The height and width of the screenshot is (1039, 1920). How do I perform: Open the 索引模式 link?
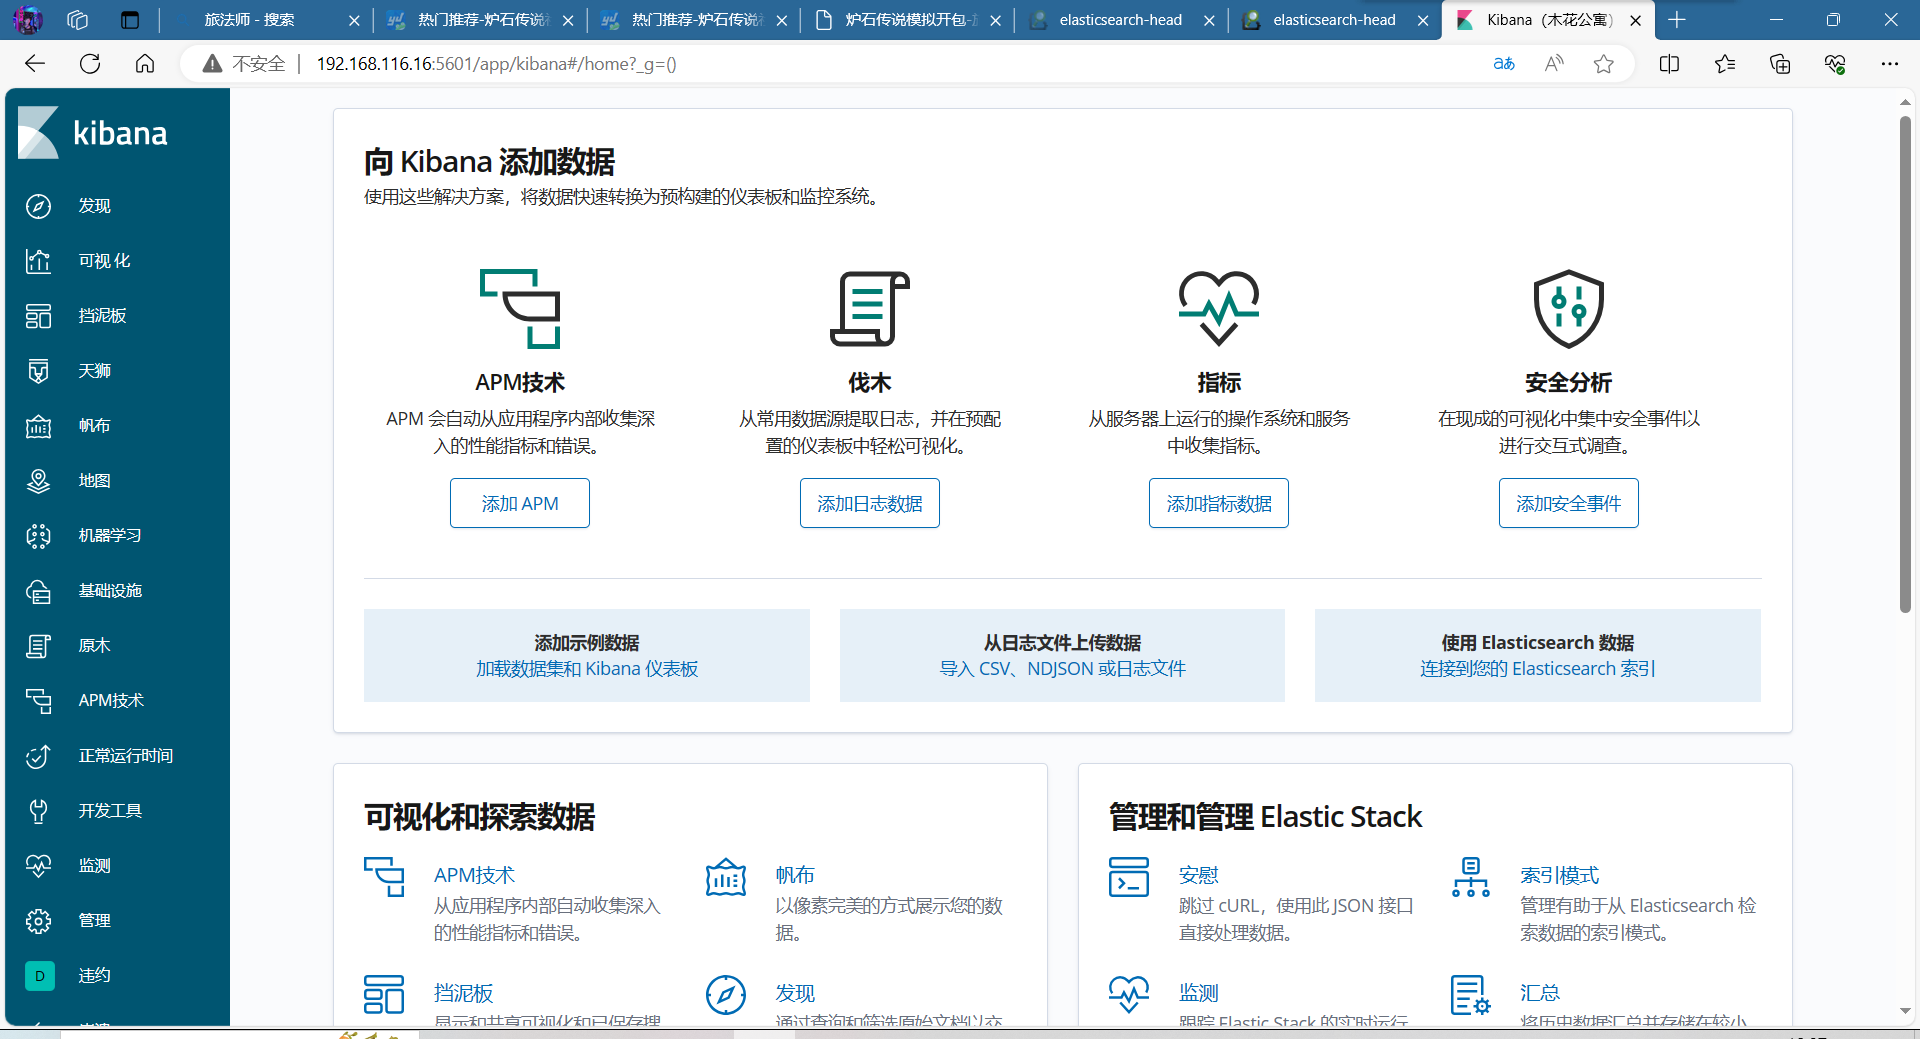[x=1559, y=875]
